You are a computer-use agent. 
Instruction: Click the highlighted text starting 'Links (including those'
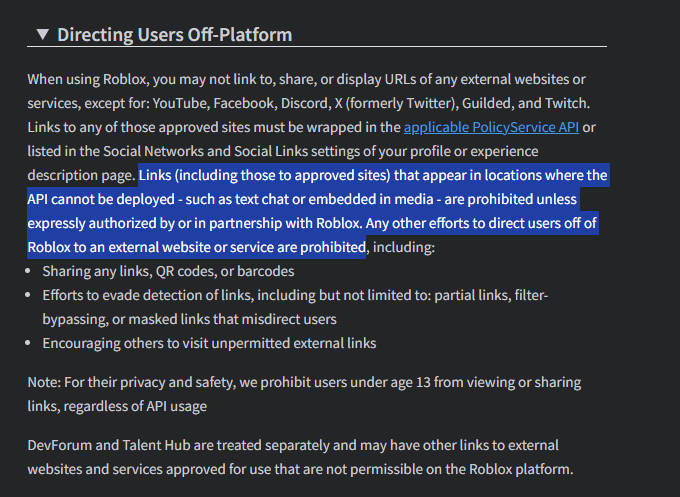(318, 211)
